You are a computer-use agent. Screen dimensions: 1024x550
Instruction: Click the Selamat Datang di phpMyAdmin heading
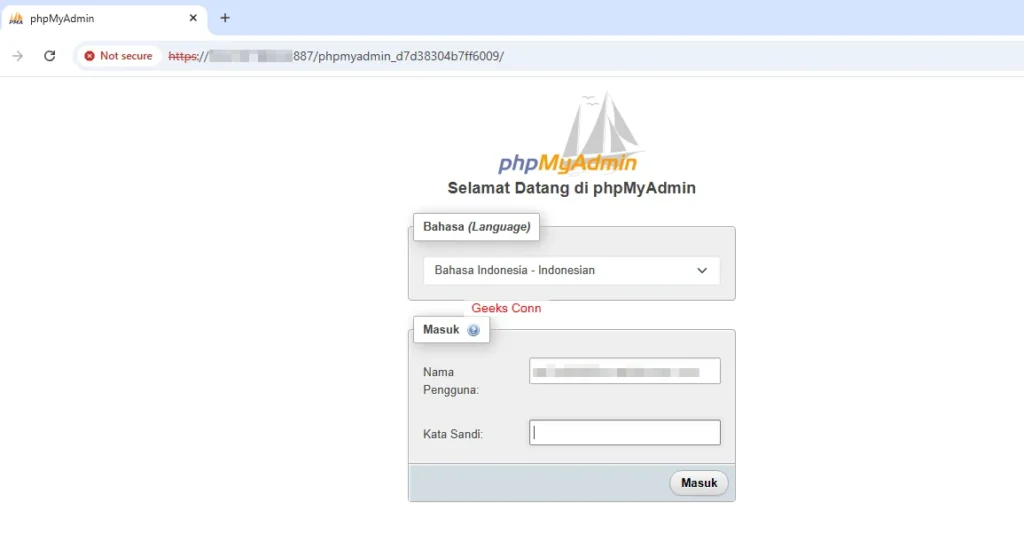coord(571,188)
